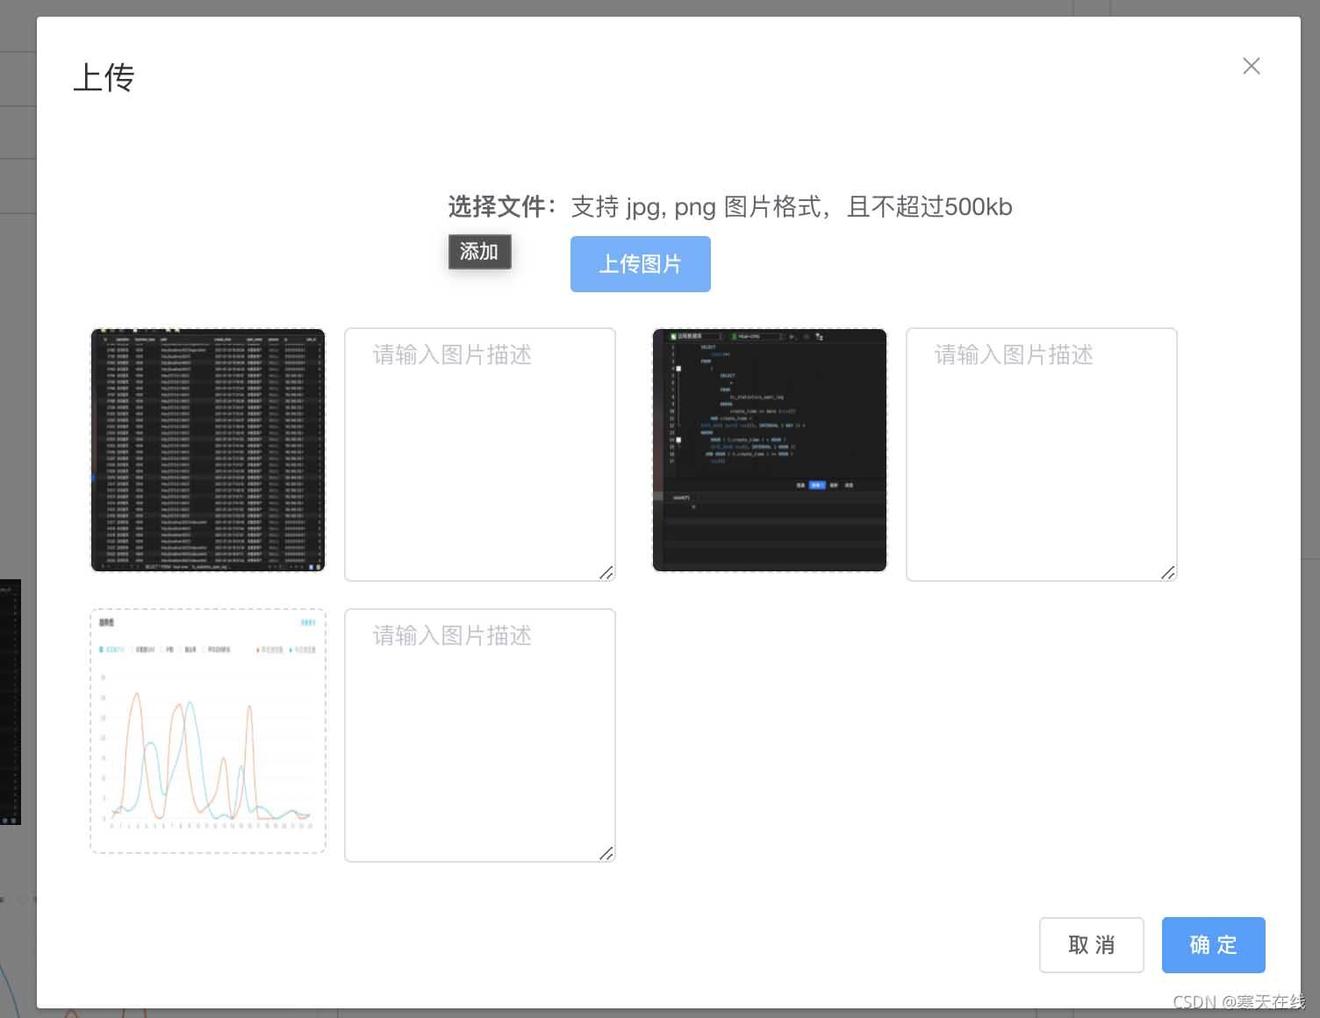Click the dark 添加 tooltip label
Screen dimensions: 1320x1018
click(479, 252)
